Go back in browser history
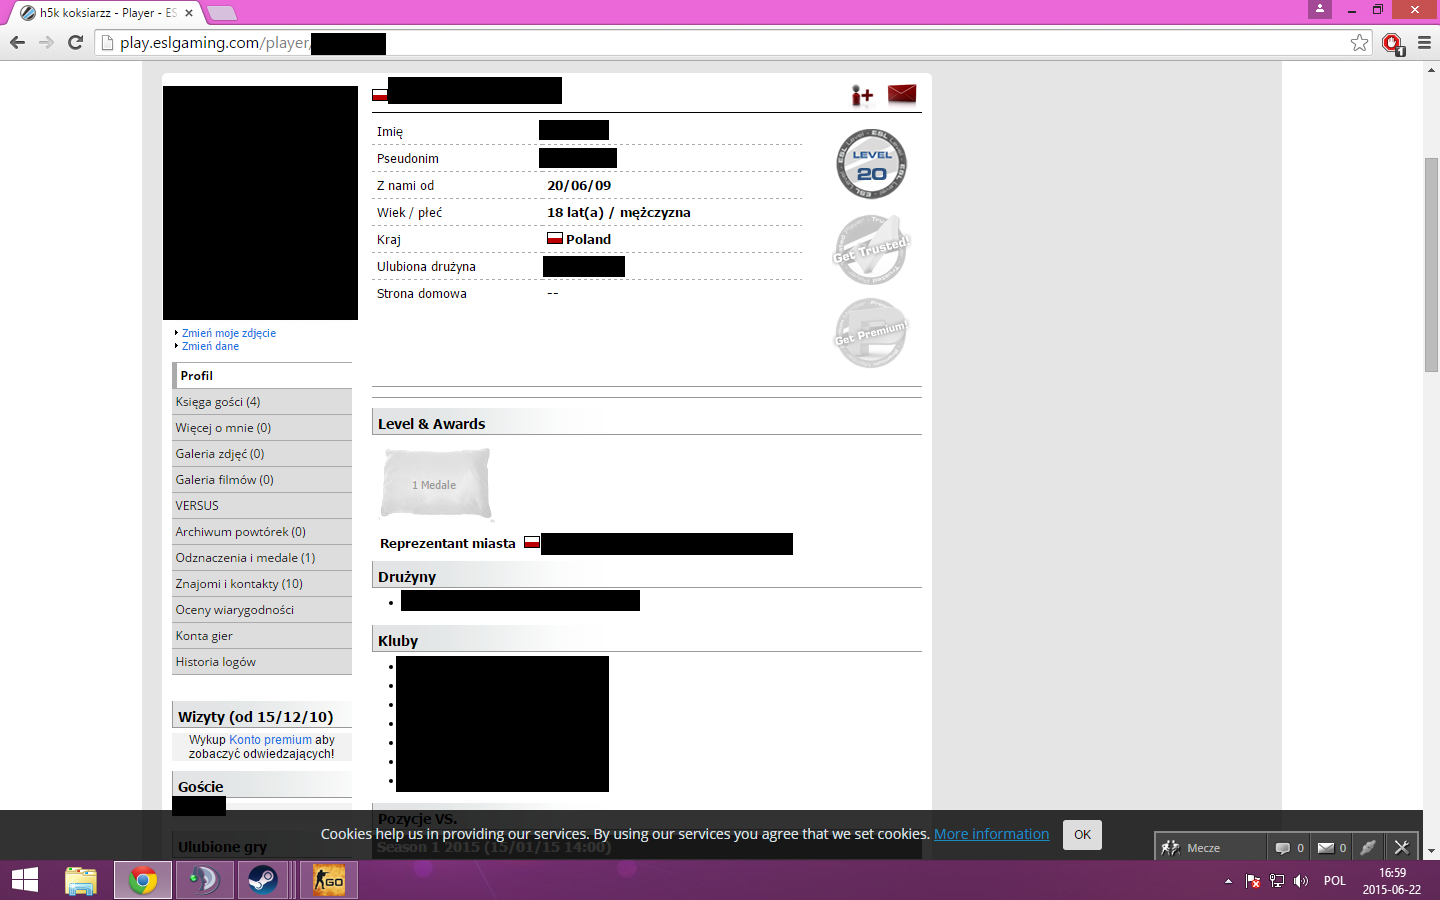 [17, 42]
